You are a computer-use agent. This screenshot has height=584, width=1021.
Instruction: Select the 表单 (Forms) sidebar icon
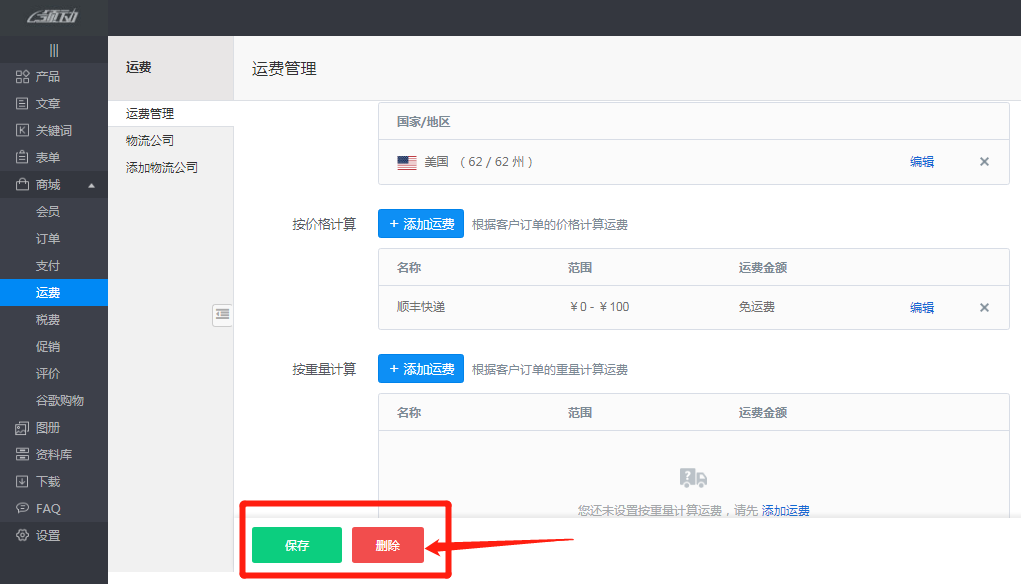(x=40, y=157)
